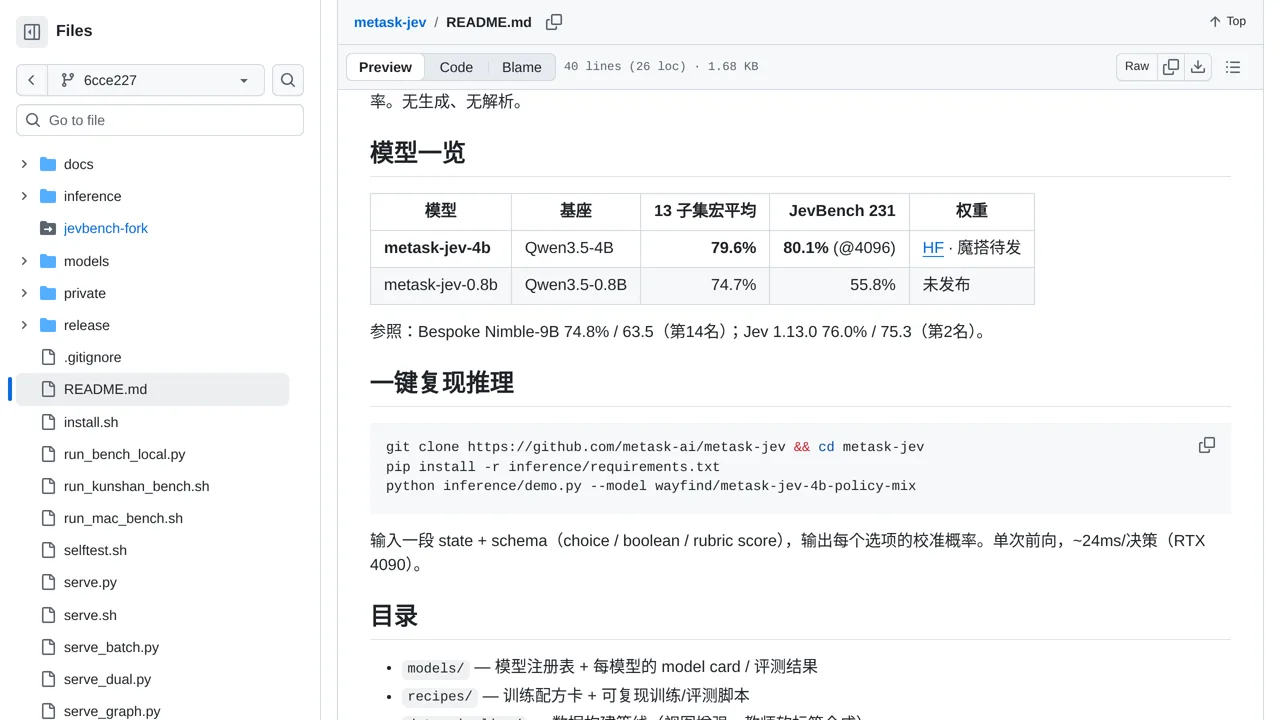Open serve.py file
1280x720 pixels.
90,582
